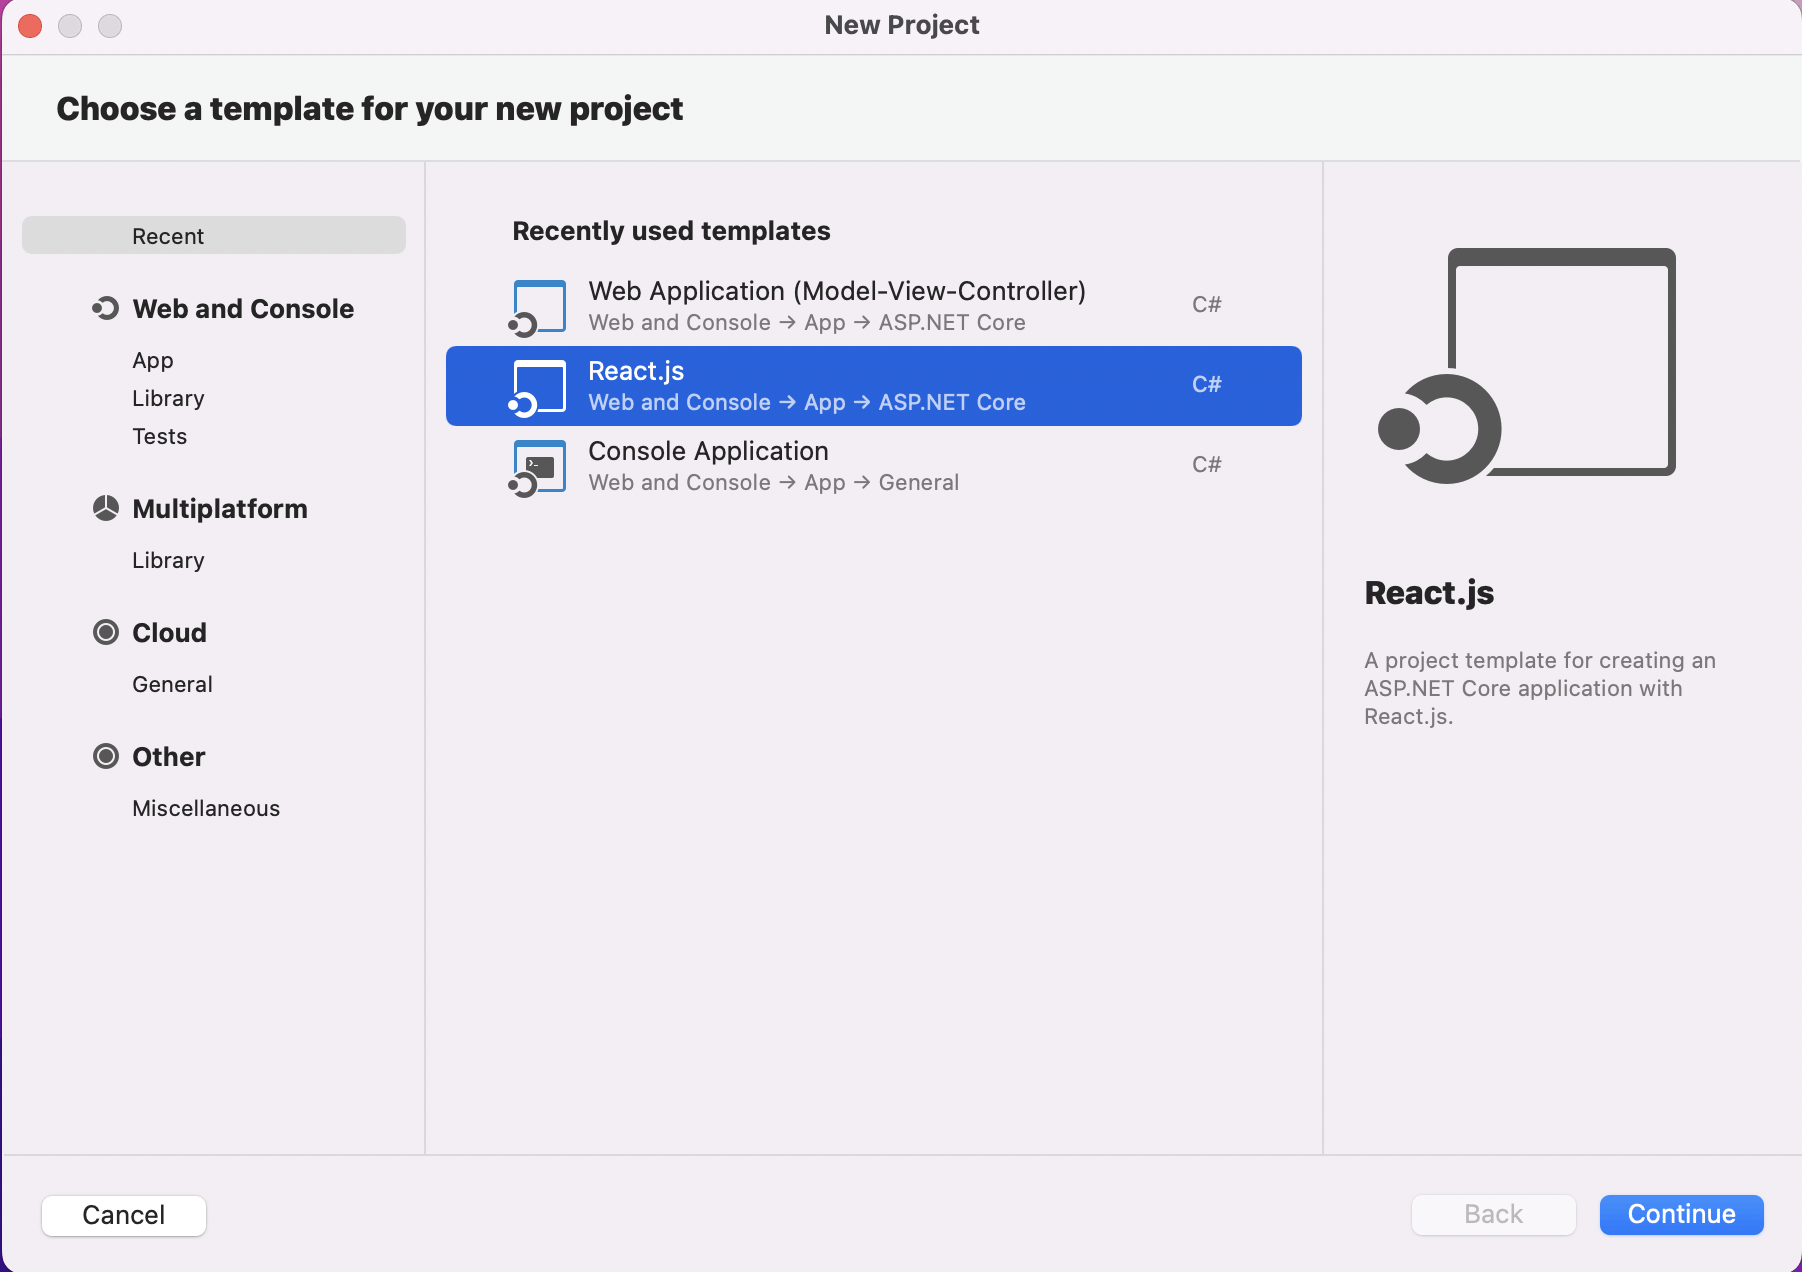Select the Recent templates category
The width and height of the screenshot is (1802, 1272).
coord(214,236)
